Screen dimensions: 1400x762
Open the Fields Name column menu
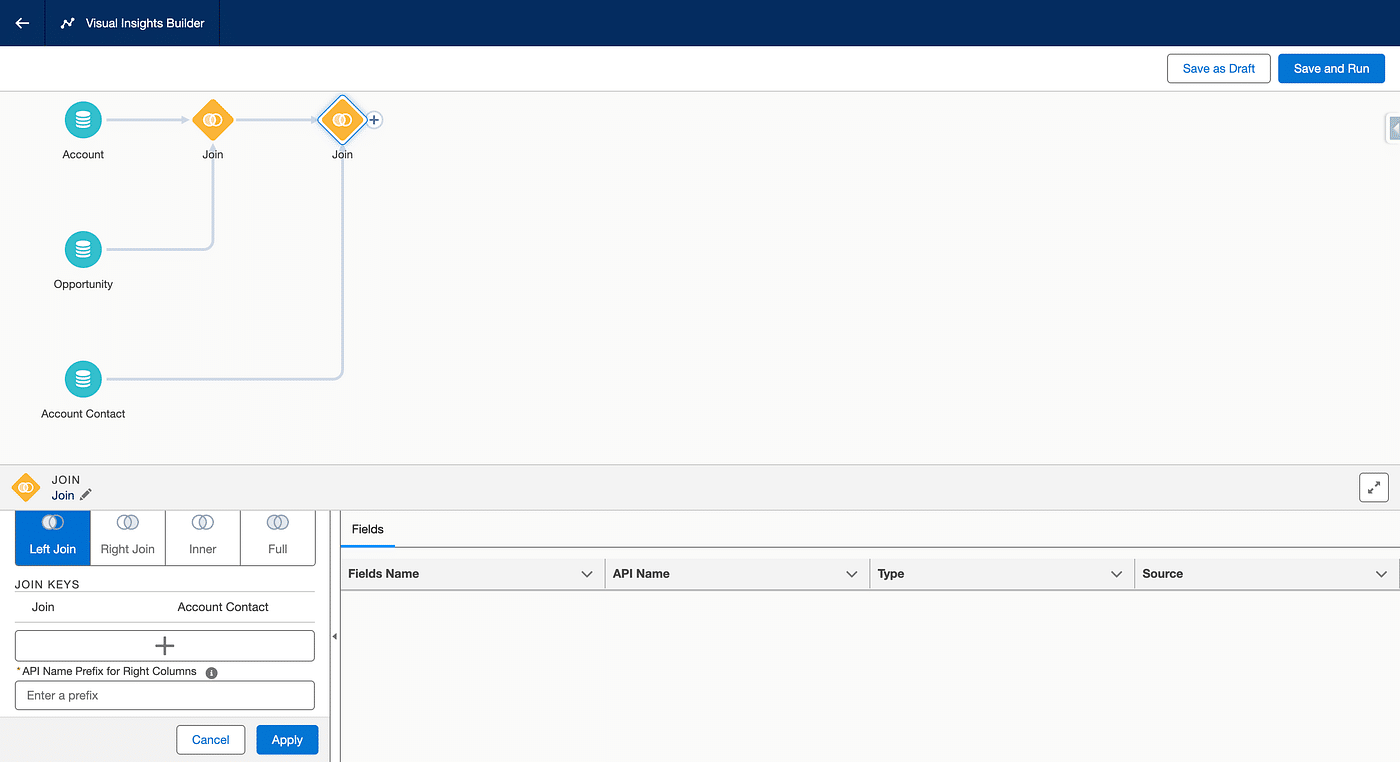(587, 574)
